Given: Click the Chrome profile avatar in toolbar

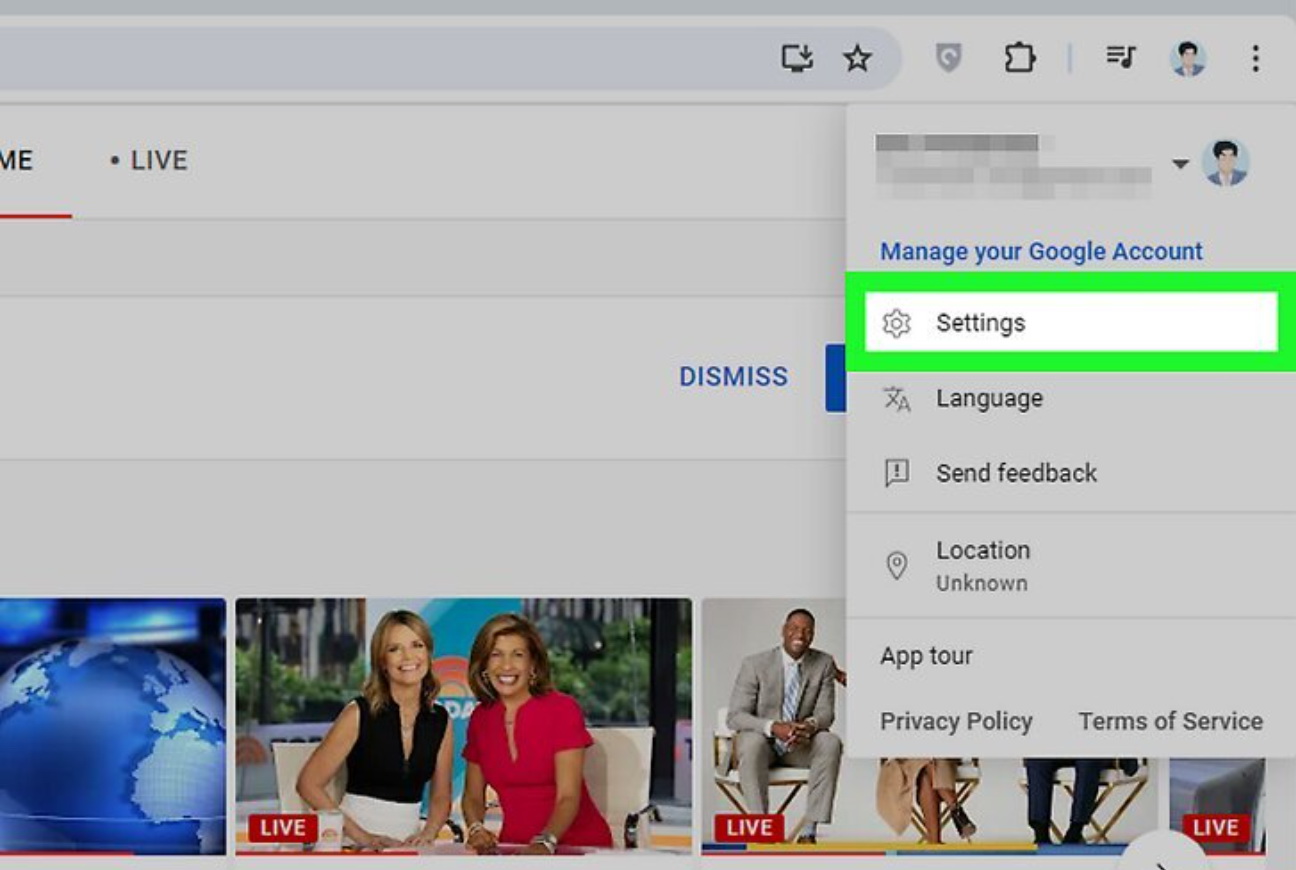Looking at the screenshot, I should coord(1188,58).
